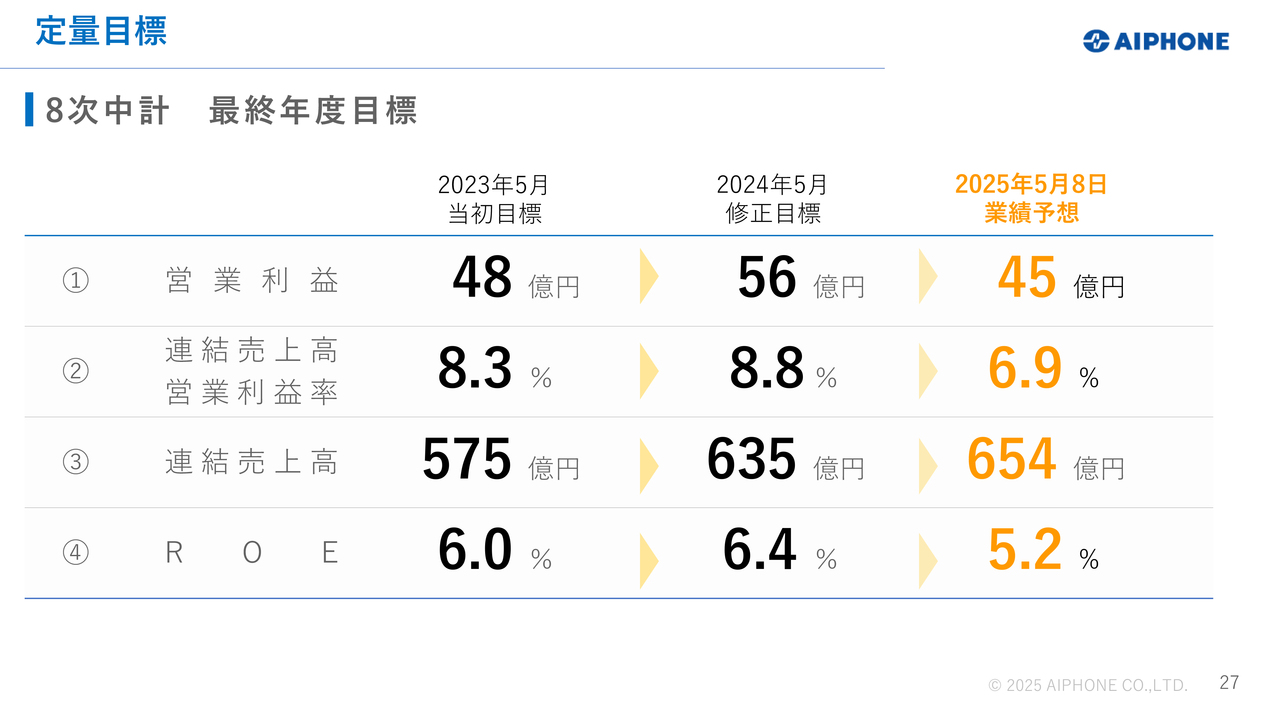Viewport: 1280px width, 720px height.
Task: Click the arrow between 8.8% and 6.9%
Action: 928,370
